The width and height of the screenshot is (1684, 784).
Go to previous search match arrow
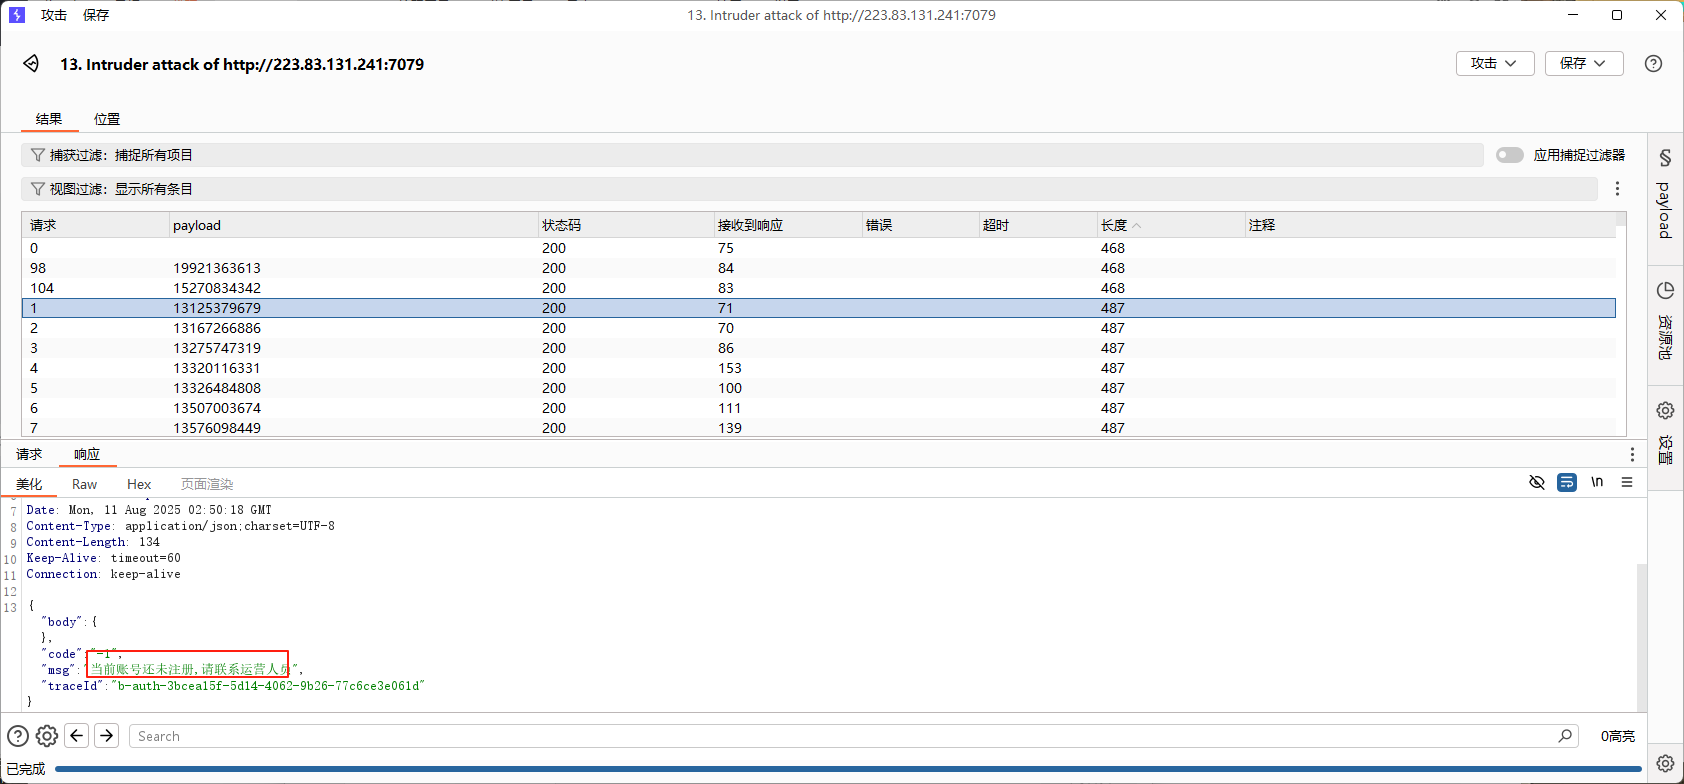(x=77, y=736)
